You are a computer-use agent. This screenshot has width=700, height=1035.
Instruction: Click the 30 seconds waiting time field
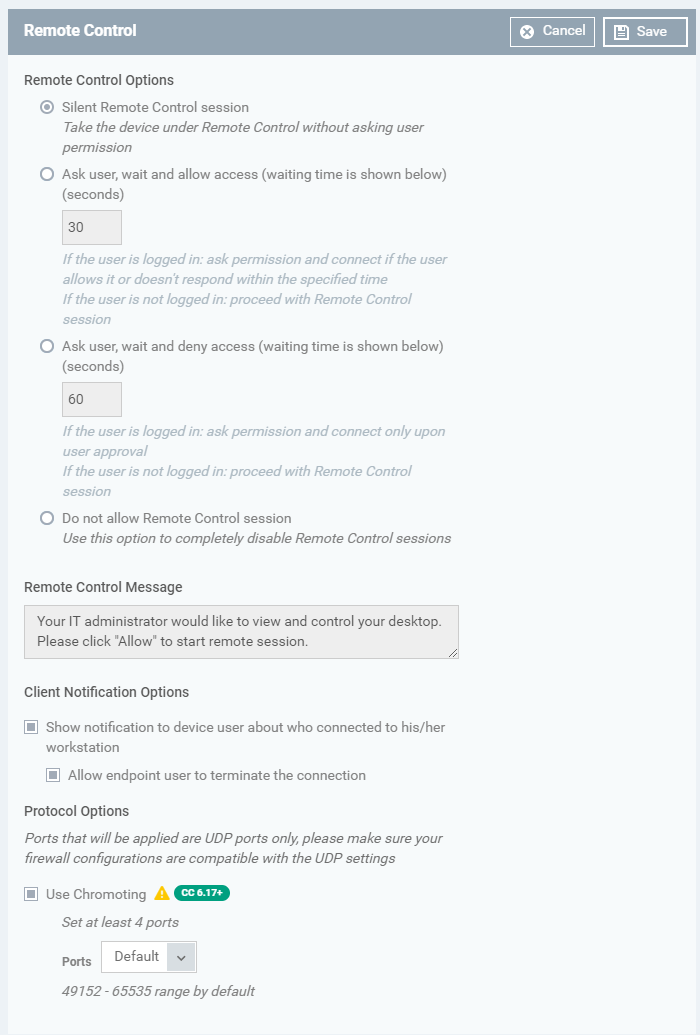(x=92, y=227)
